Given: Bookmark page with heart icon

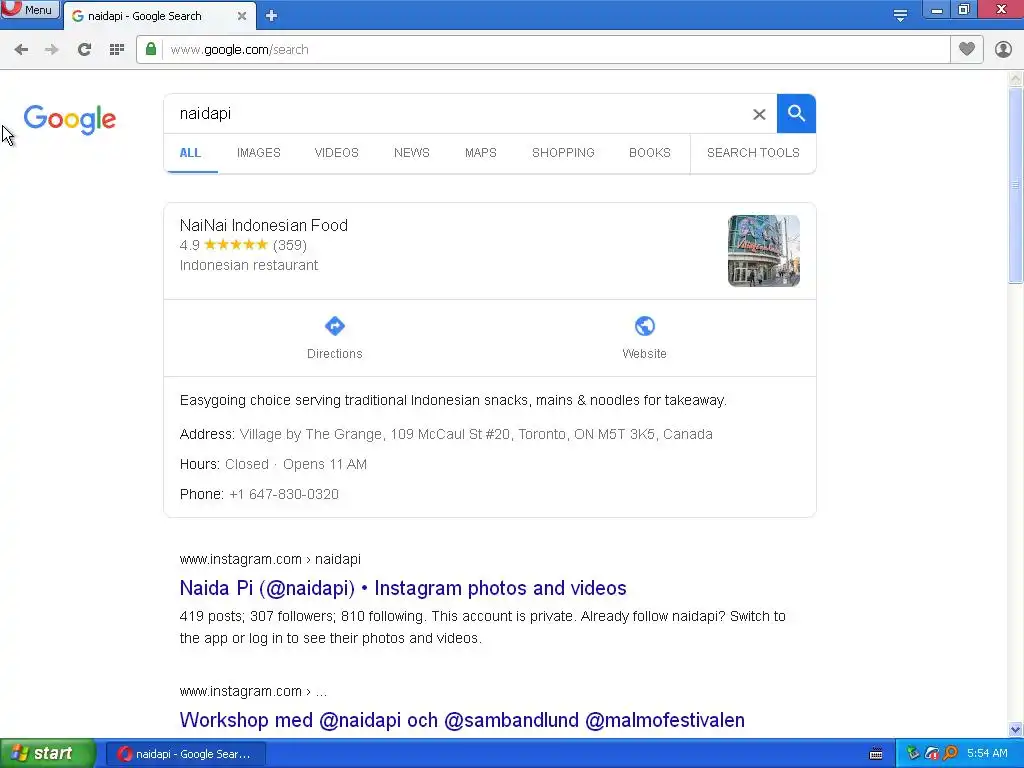Looking at the screenshot, I should [x=967, y=49].
